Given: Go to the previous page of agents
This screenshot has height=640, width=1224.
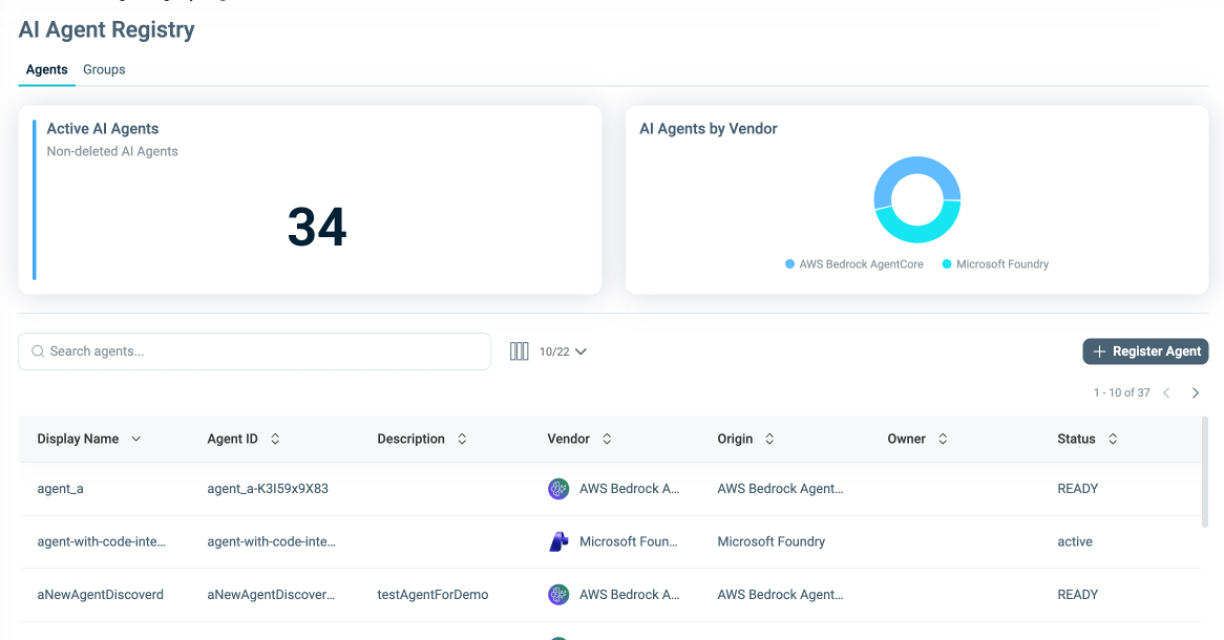Looking at the screenshot, I should [x=1166, y=393].
